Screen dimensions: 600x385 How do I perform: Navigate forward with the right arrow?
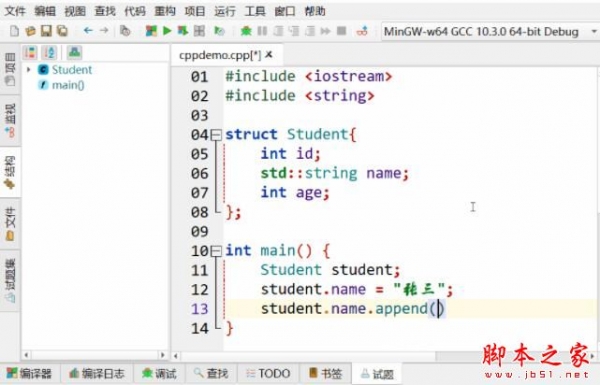104,30
